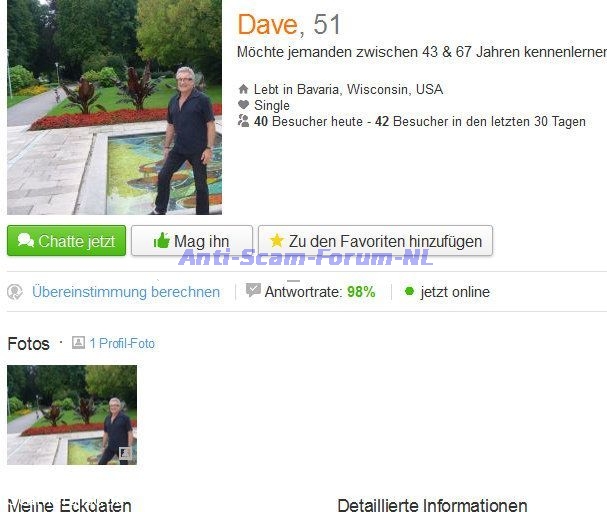Click the Detaillierte Informationen heading
This screenshot has height=512, width=607.
pyautogui.click(x=432, y=505)
